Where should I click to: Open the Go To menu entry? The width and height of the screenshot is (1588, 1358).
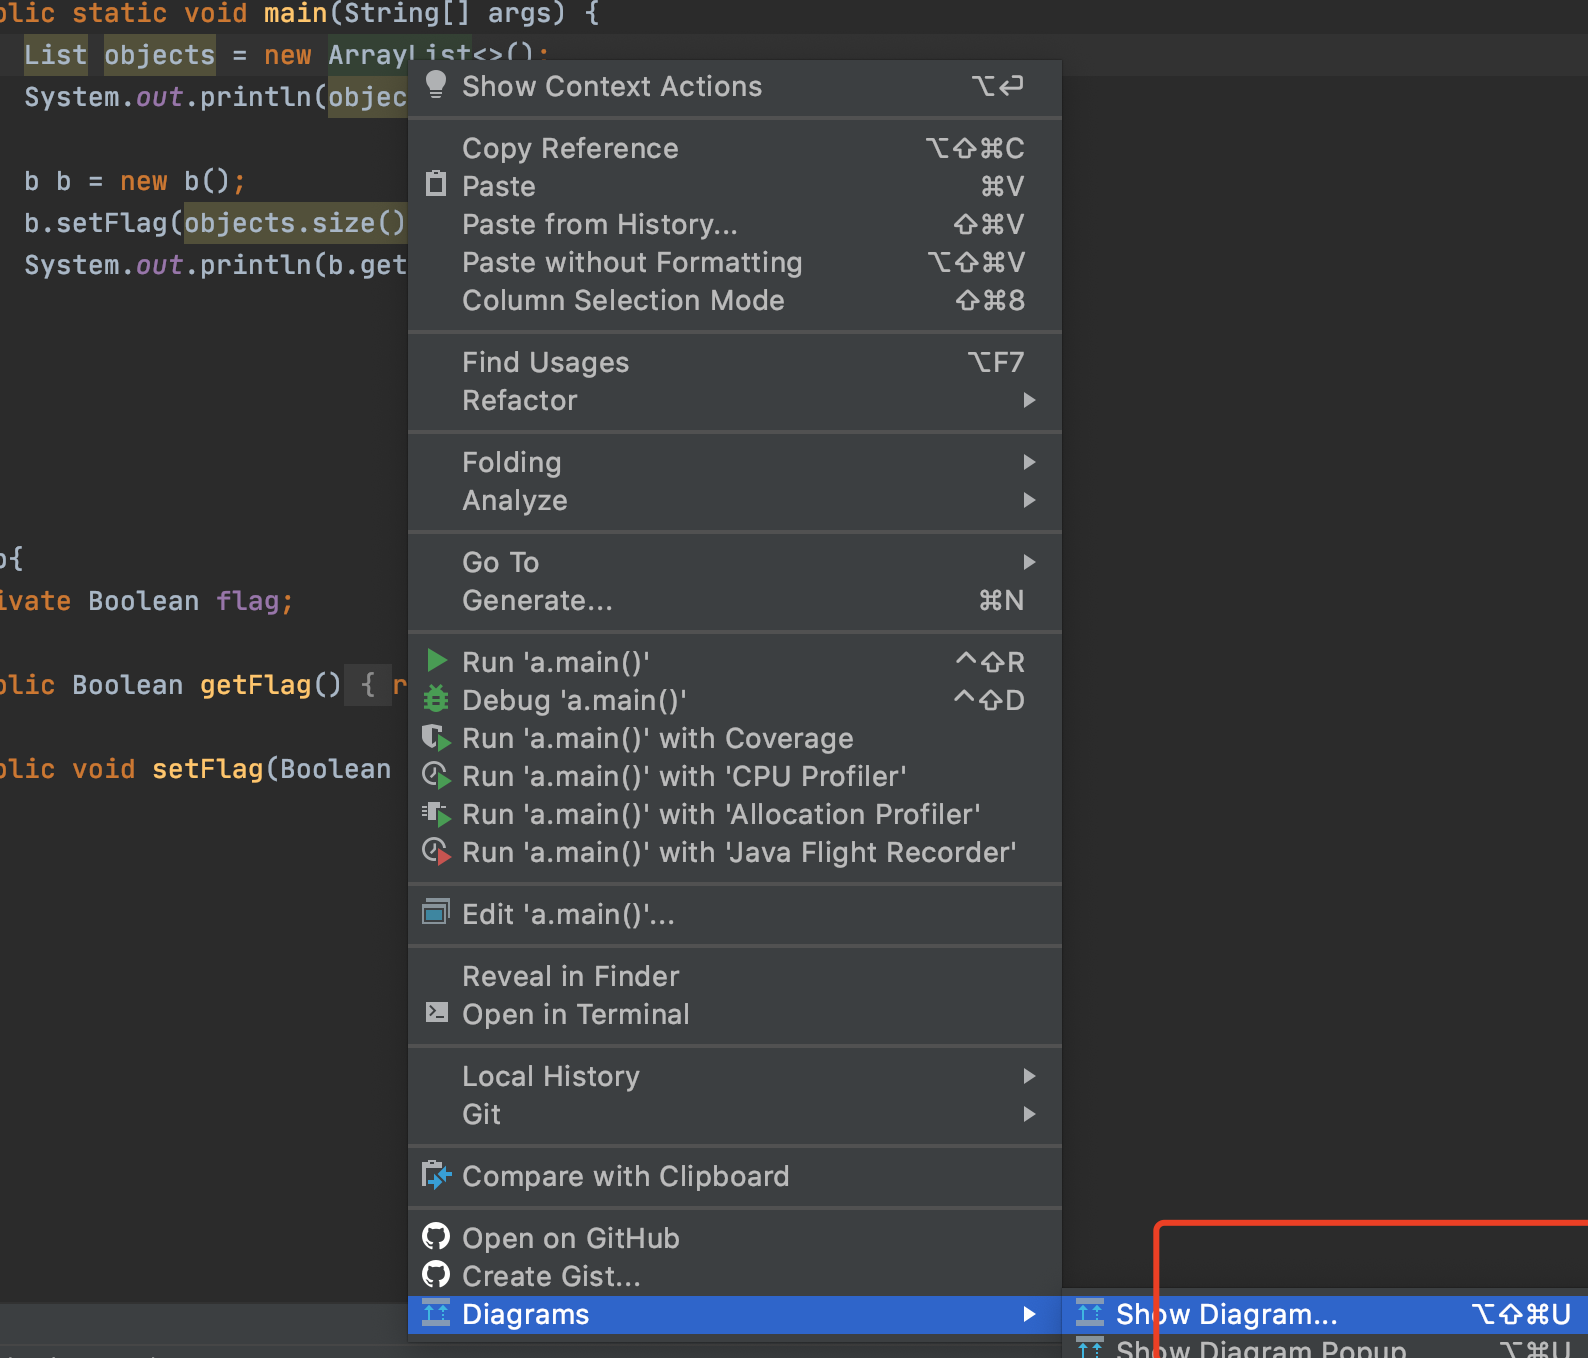(x=735, y=562)
